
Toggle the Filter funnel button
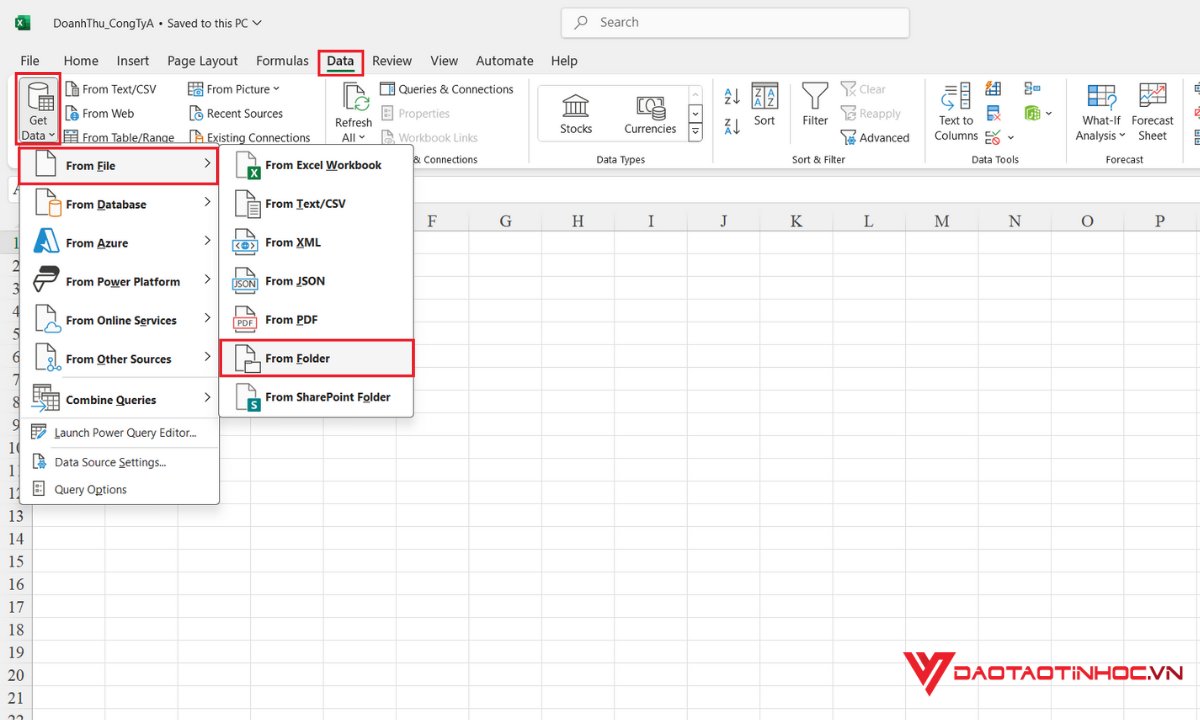click(x=815, y=105)
